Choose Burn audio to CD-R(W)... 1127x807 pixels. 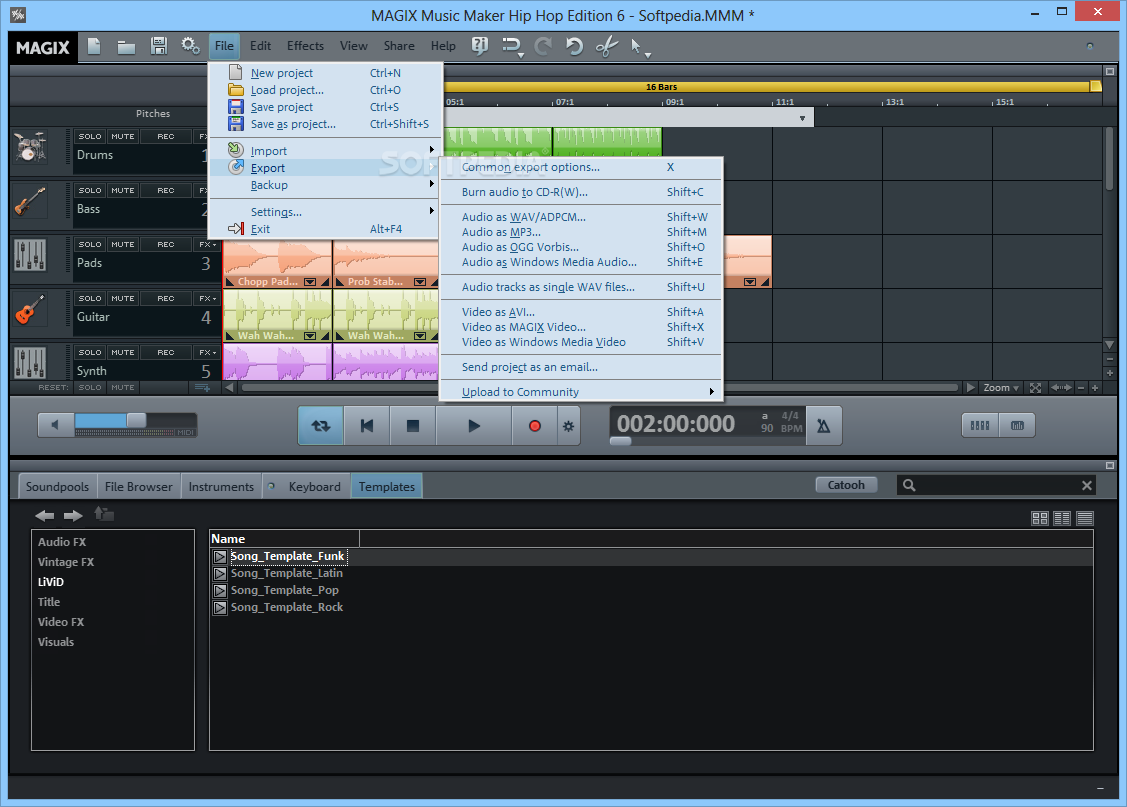pos(581,192)
